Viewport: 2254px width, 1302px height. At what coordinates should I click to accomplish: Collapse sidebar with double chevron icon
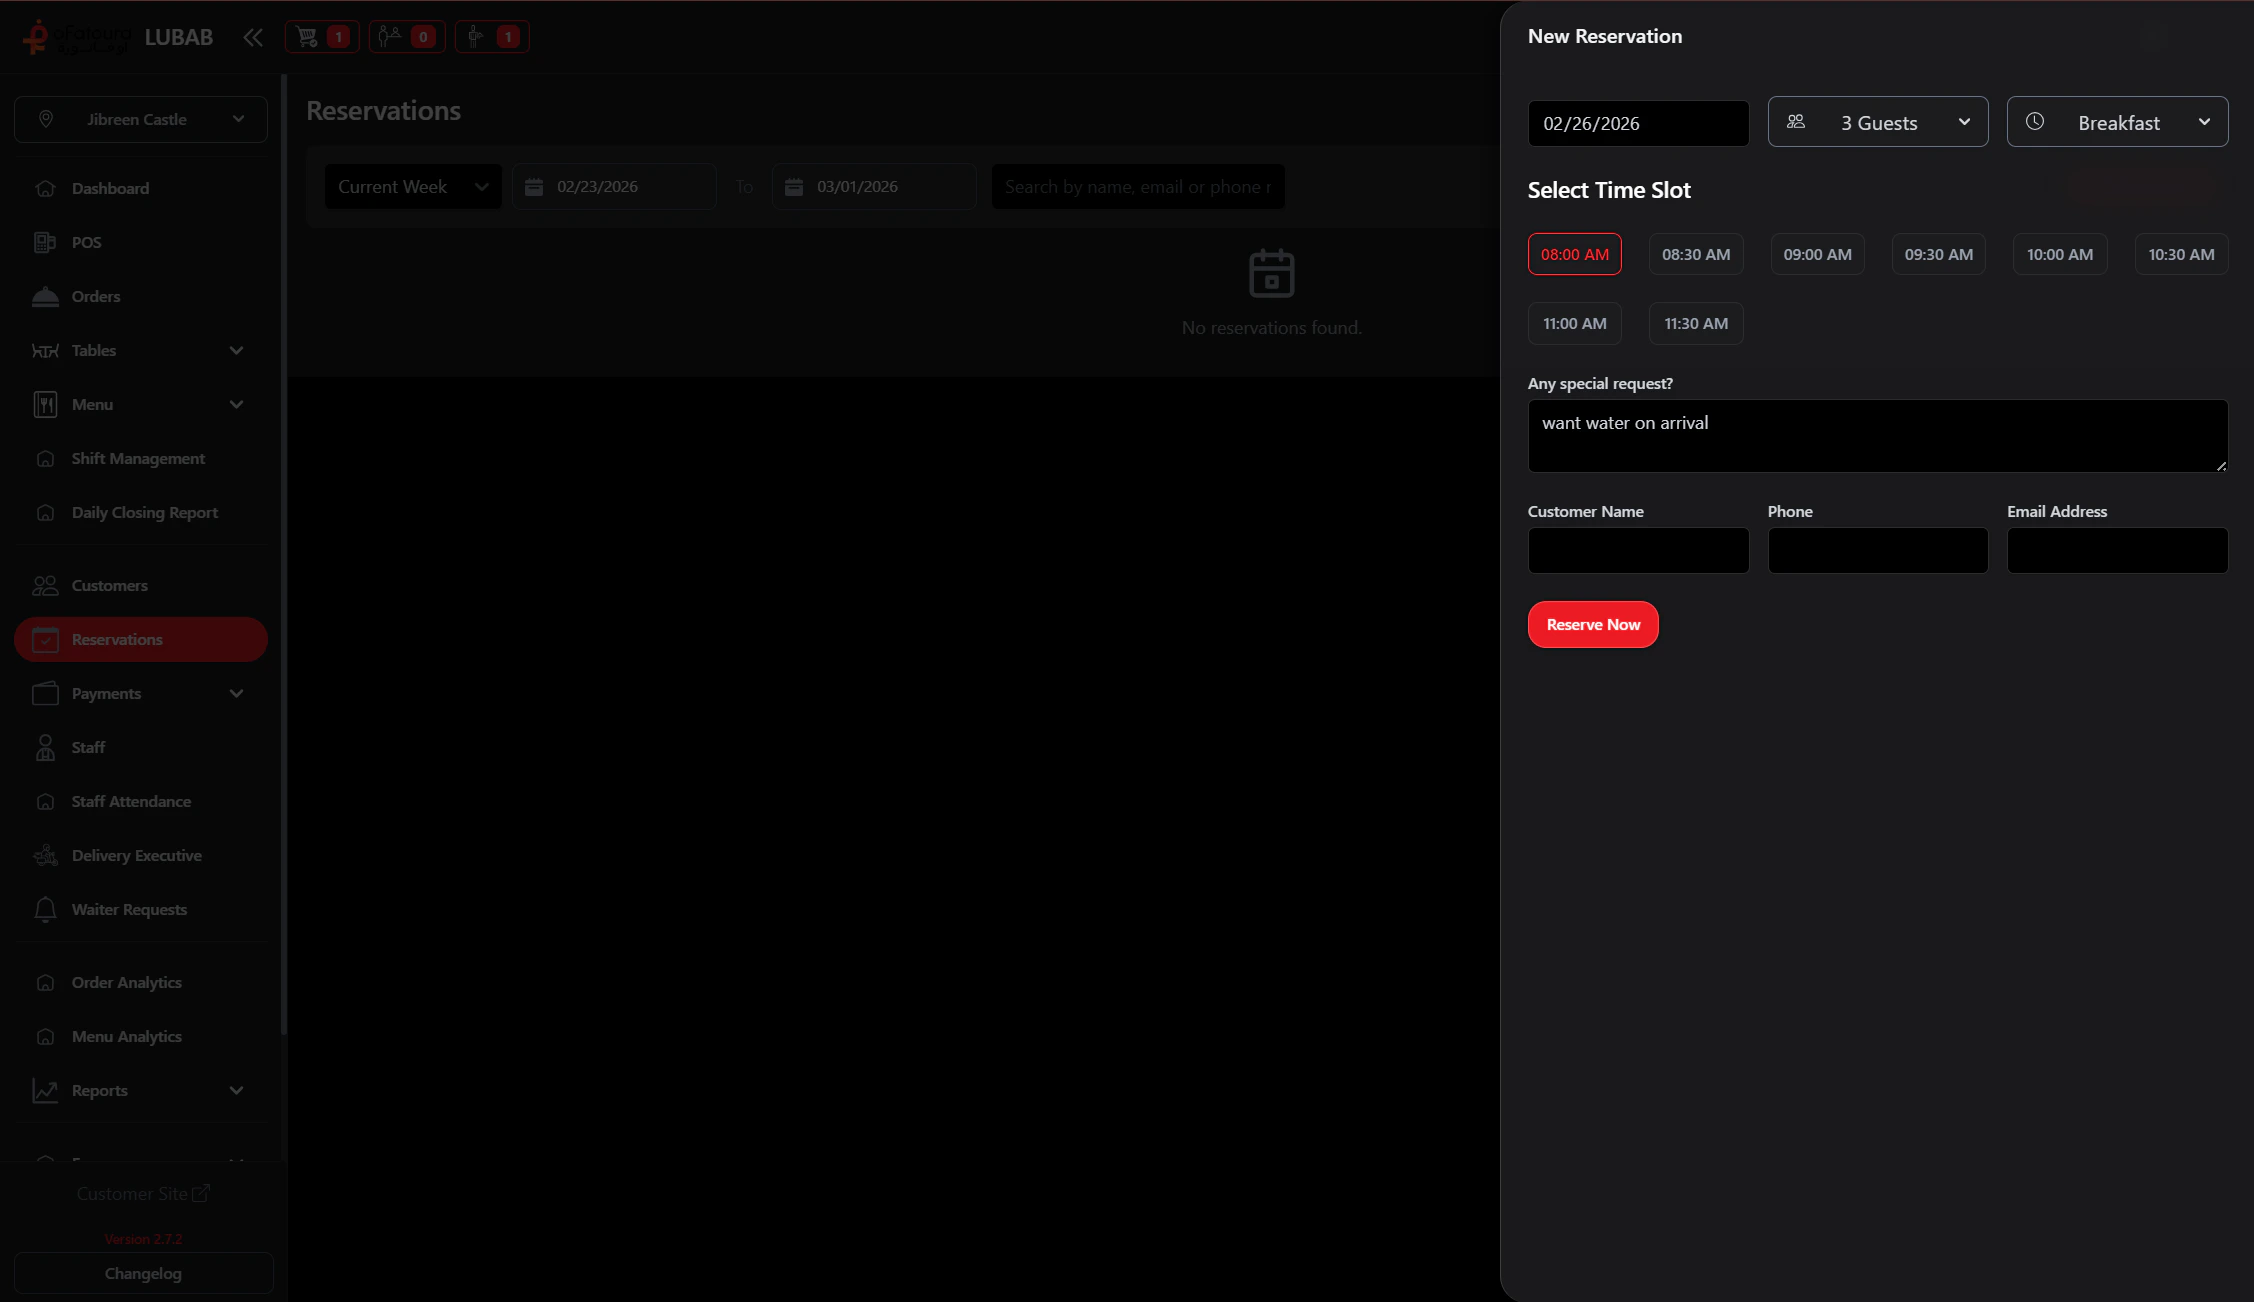[253, 37]
